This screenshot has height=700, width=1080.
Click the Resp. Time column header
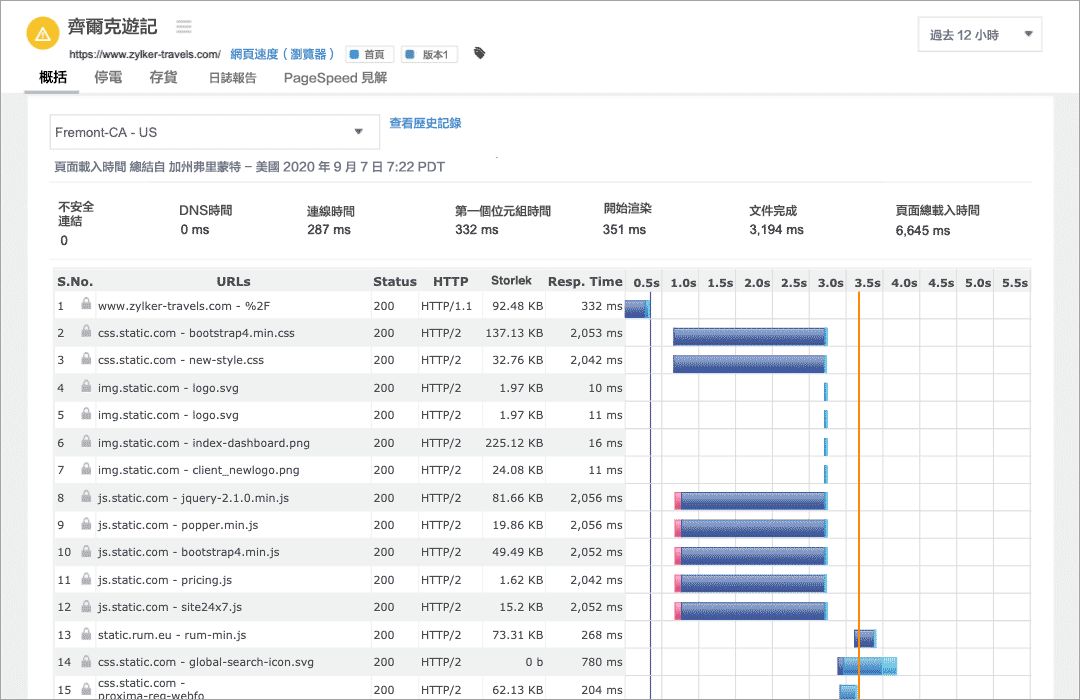tap(585, 282)
